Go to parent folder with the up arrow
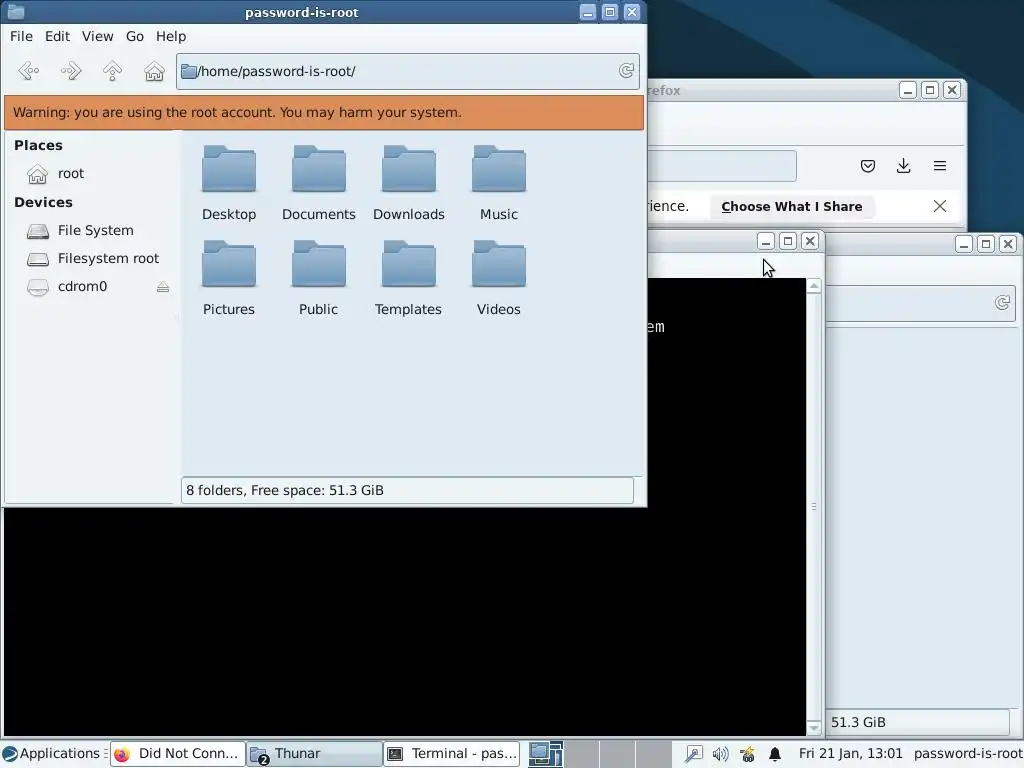Viewport: 1024px width, 768px height. tap(112, 71)
